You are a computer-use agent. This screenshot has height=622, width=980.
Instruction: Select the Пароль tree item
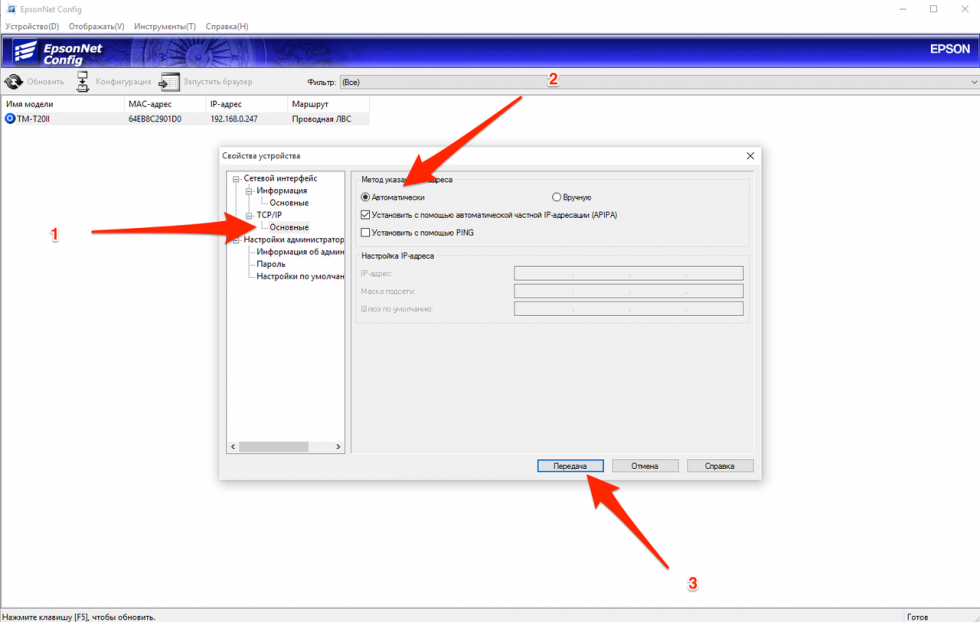pos(271,264)
